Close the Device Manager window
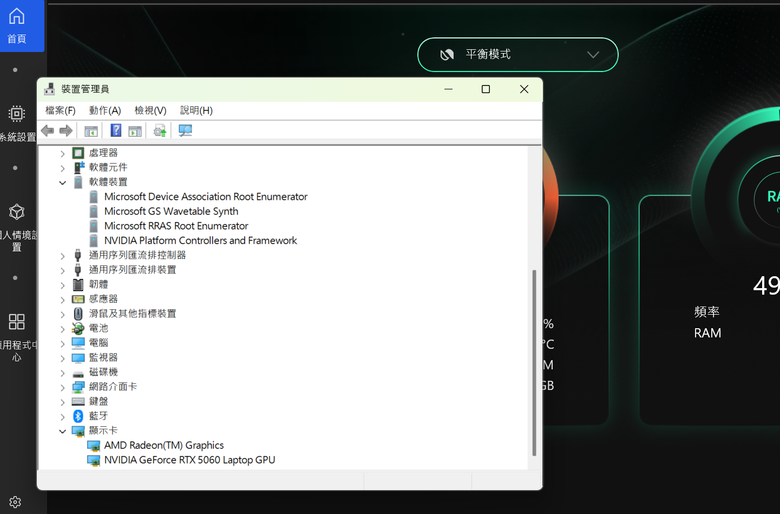Image resolution: width=780 pixels, height=514 pixels. 524,89
